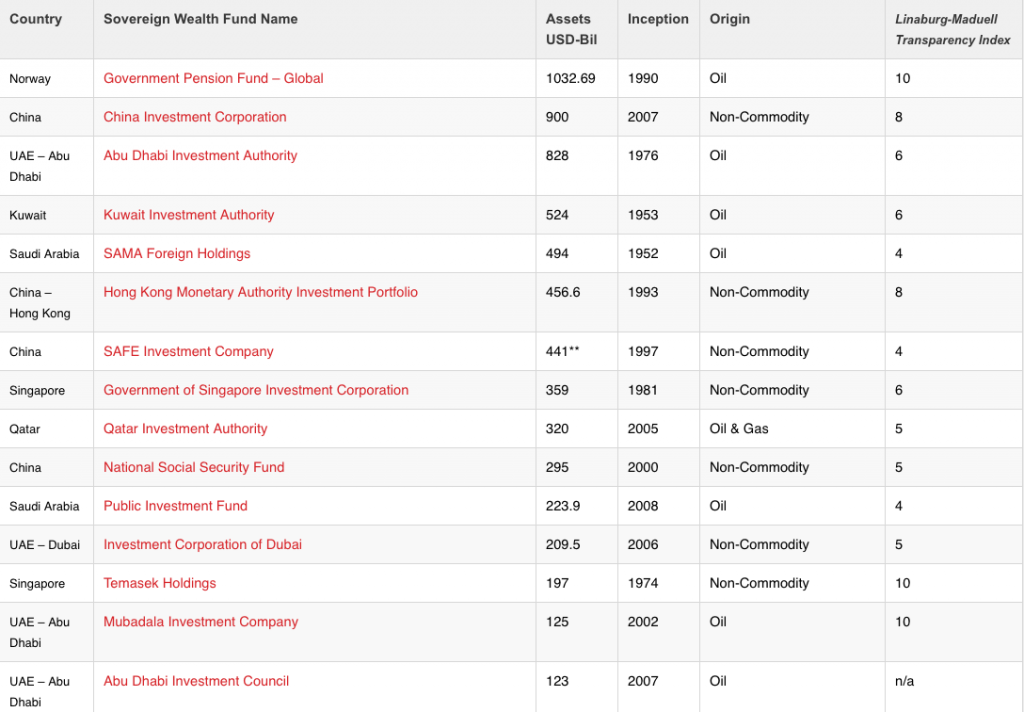Click China Investment Corporation link
The image size is (1024, 712).
point(195,117)
